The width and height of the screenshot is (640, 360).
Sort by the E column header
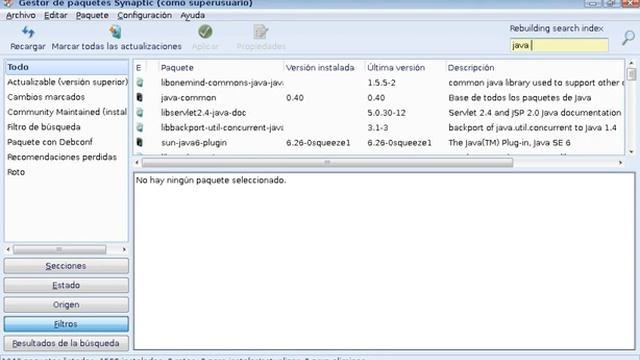[140, 68]
